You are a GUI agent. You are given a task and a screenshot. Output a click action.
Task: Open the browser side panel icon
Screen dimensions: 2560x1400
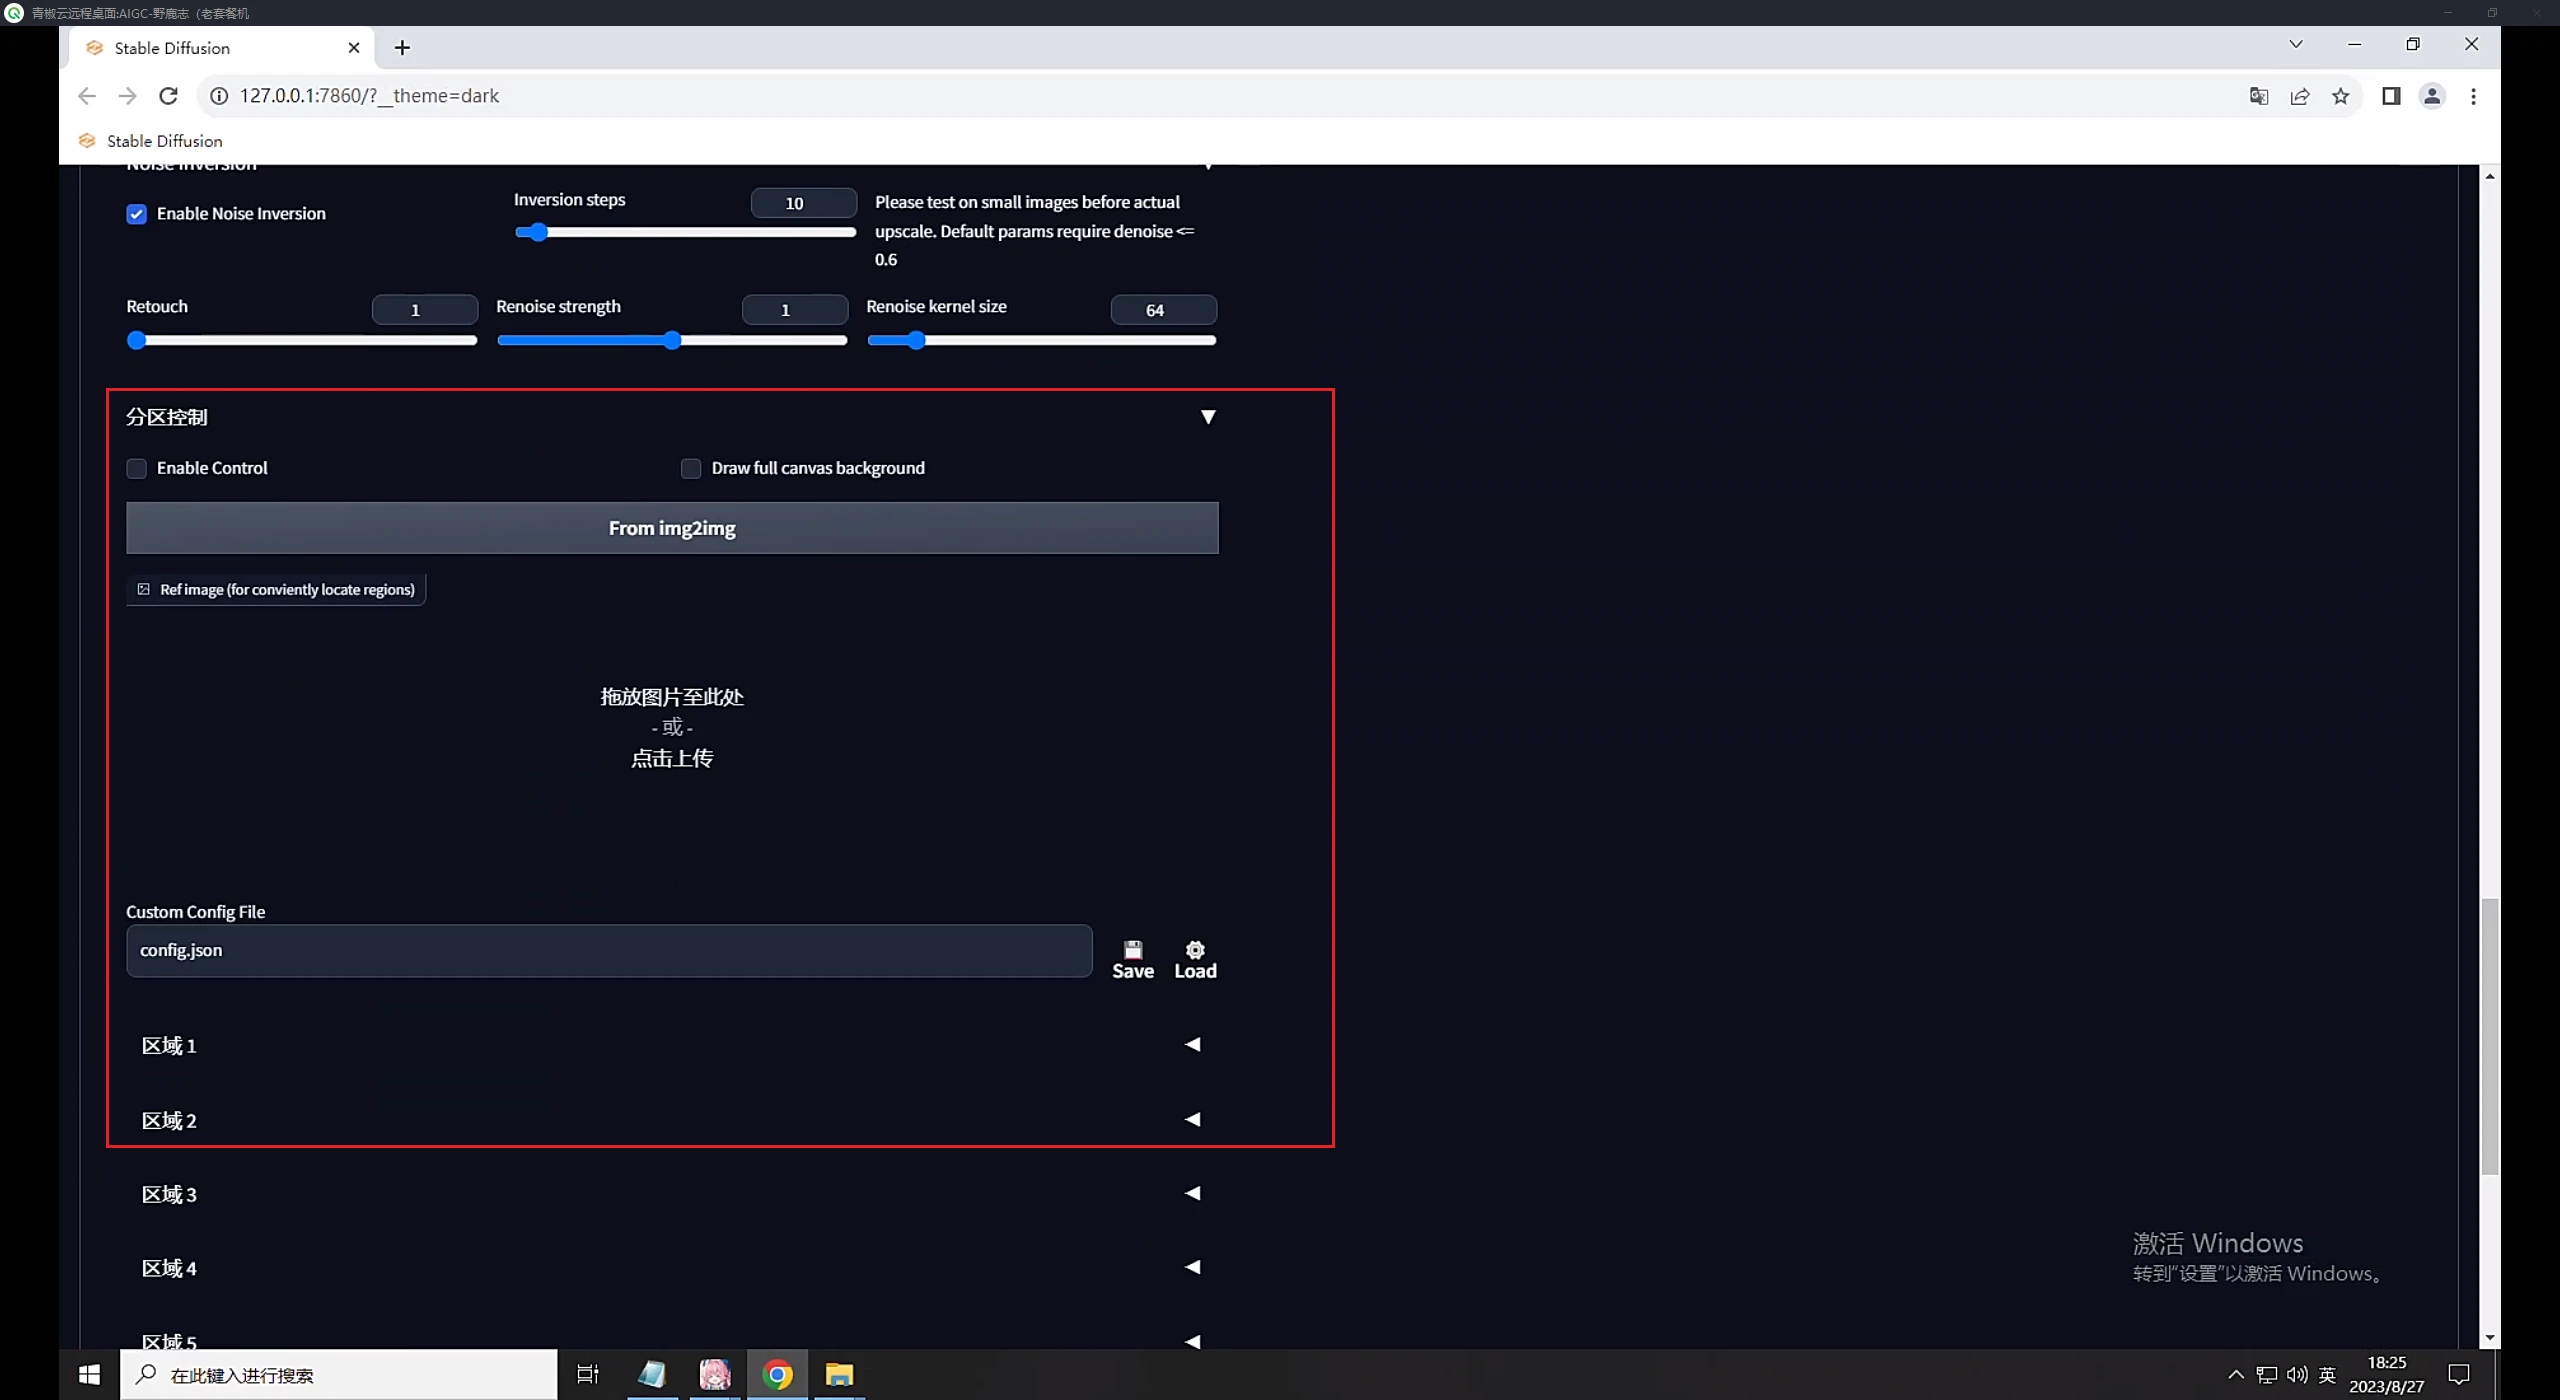2390,96
